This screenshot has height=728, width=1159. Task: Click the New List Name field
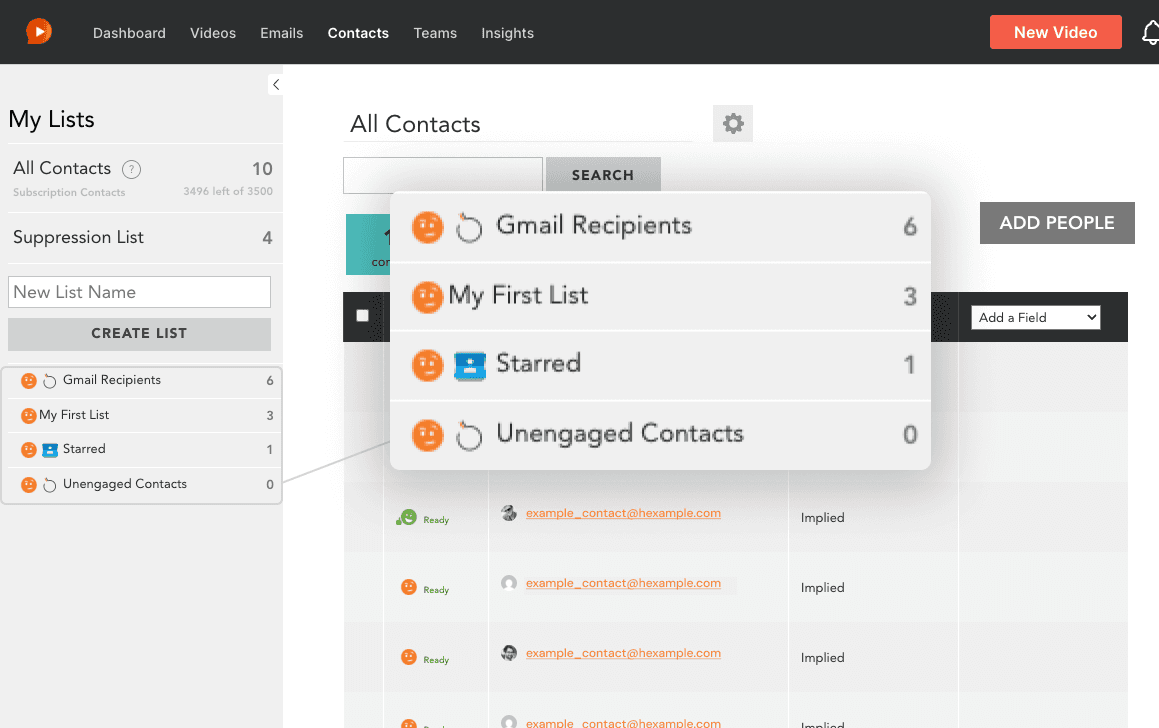[139, 292]
